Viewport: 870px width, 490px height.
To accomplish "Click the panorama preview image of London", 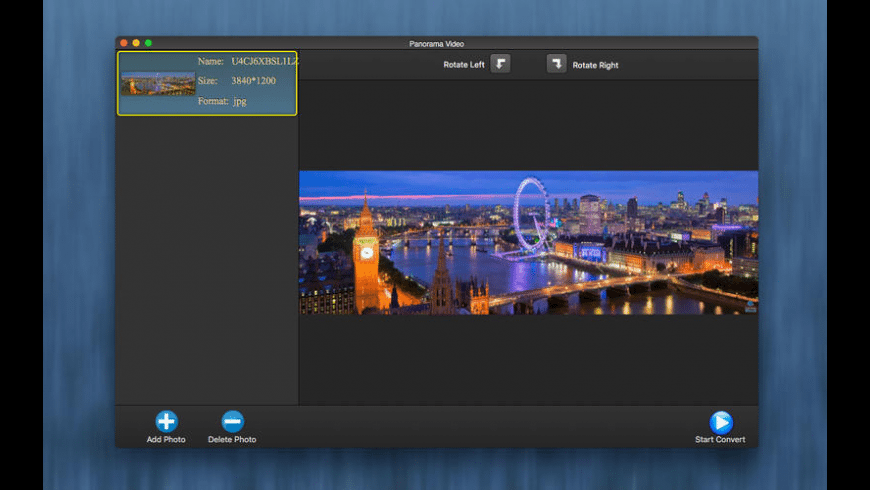I will tap(528, 243).
